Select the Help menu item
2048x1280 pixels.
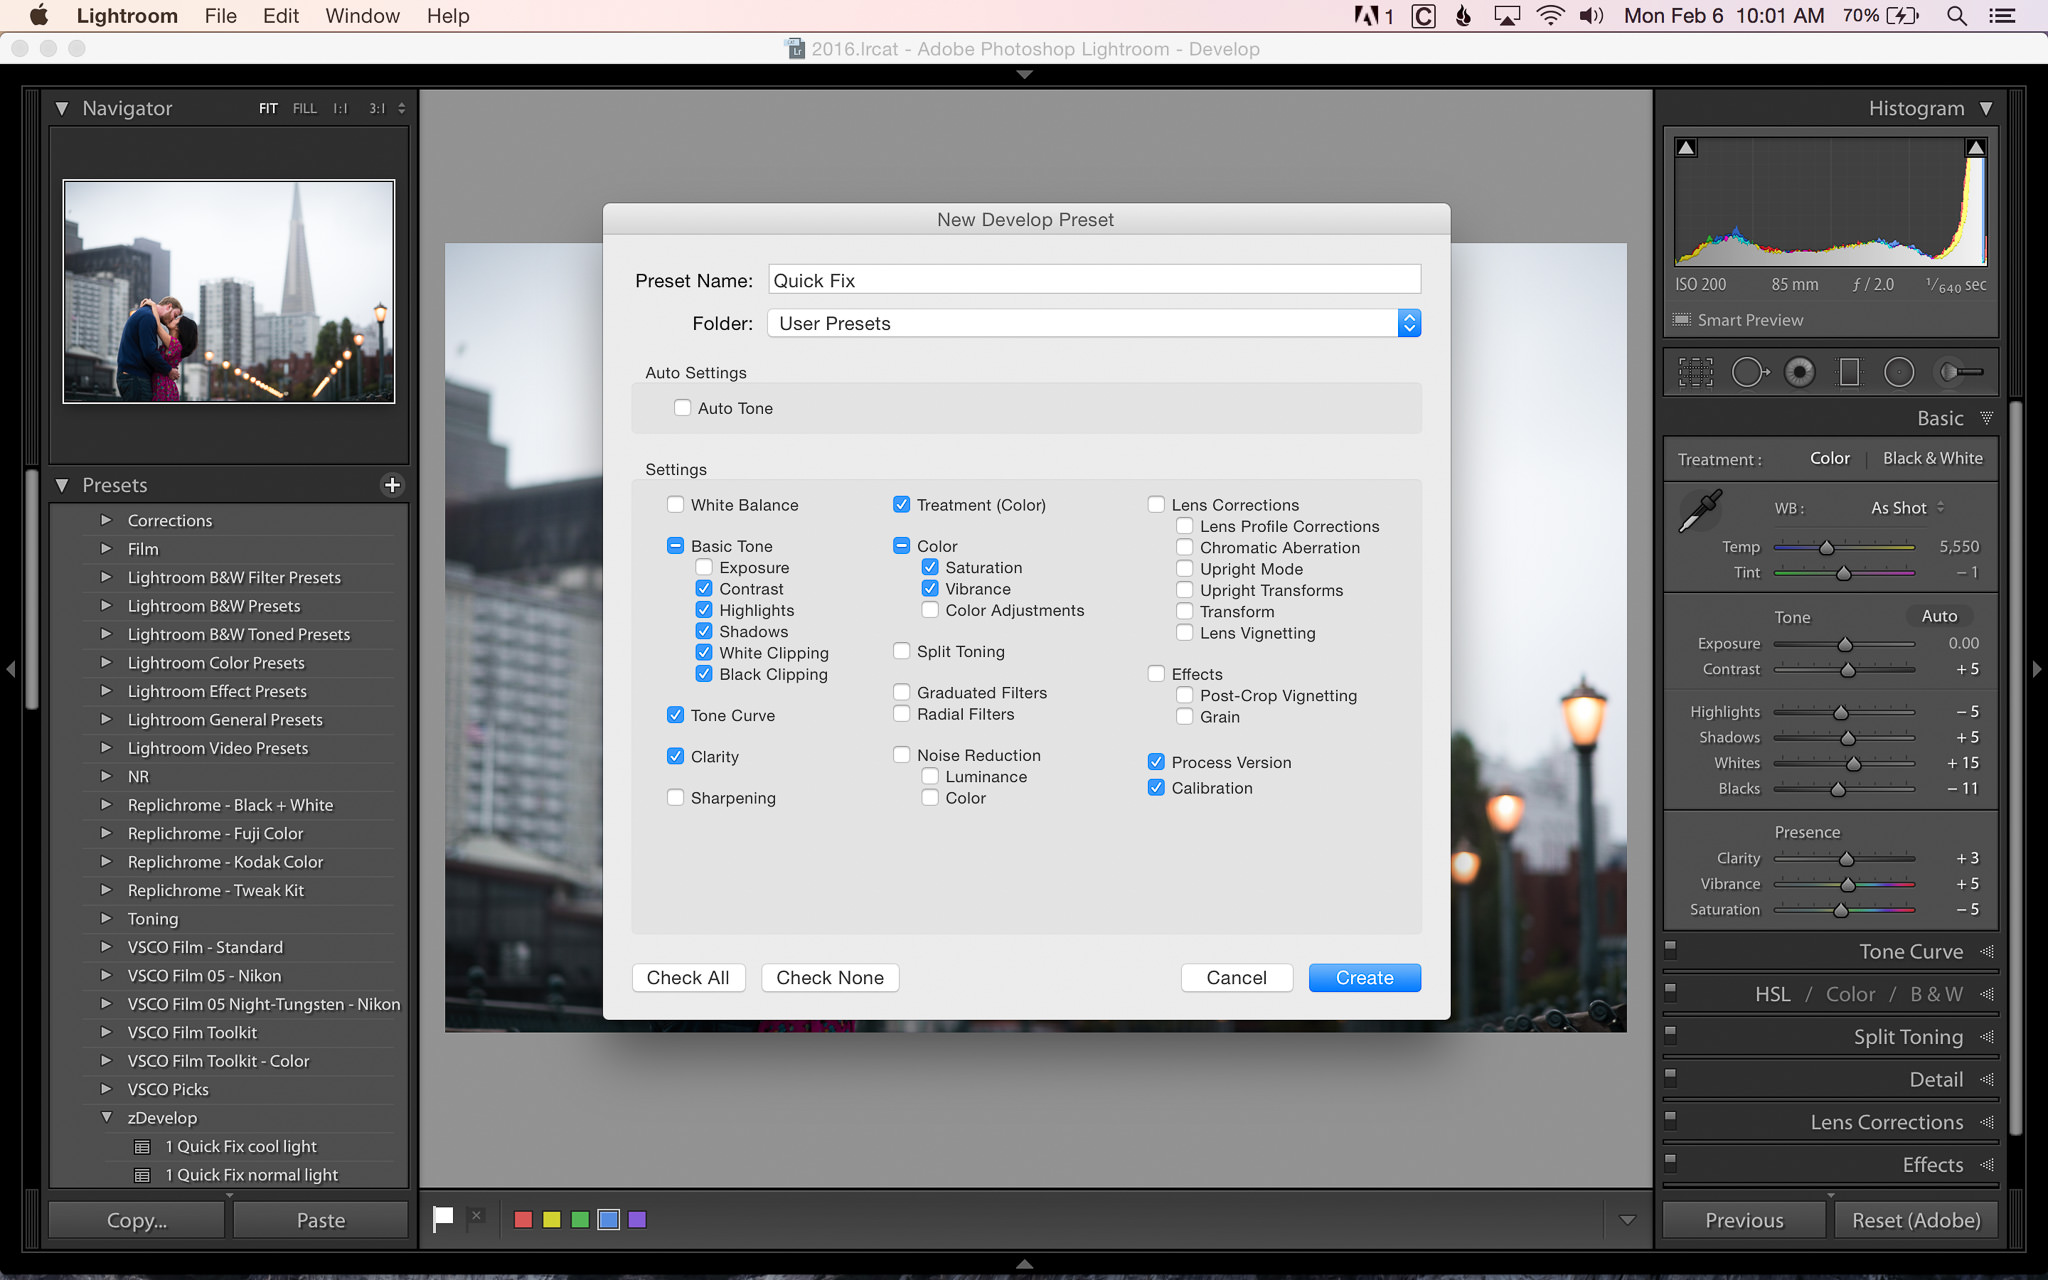447,16
